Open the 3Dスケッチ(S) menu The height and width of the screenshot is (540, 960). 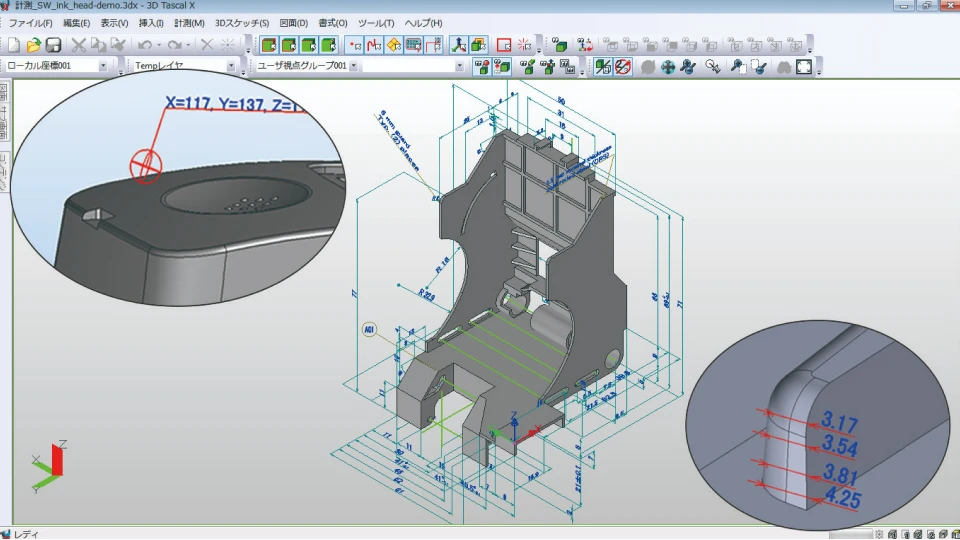242,22
